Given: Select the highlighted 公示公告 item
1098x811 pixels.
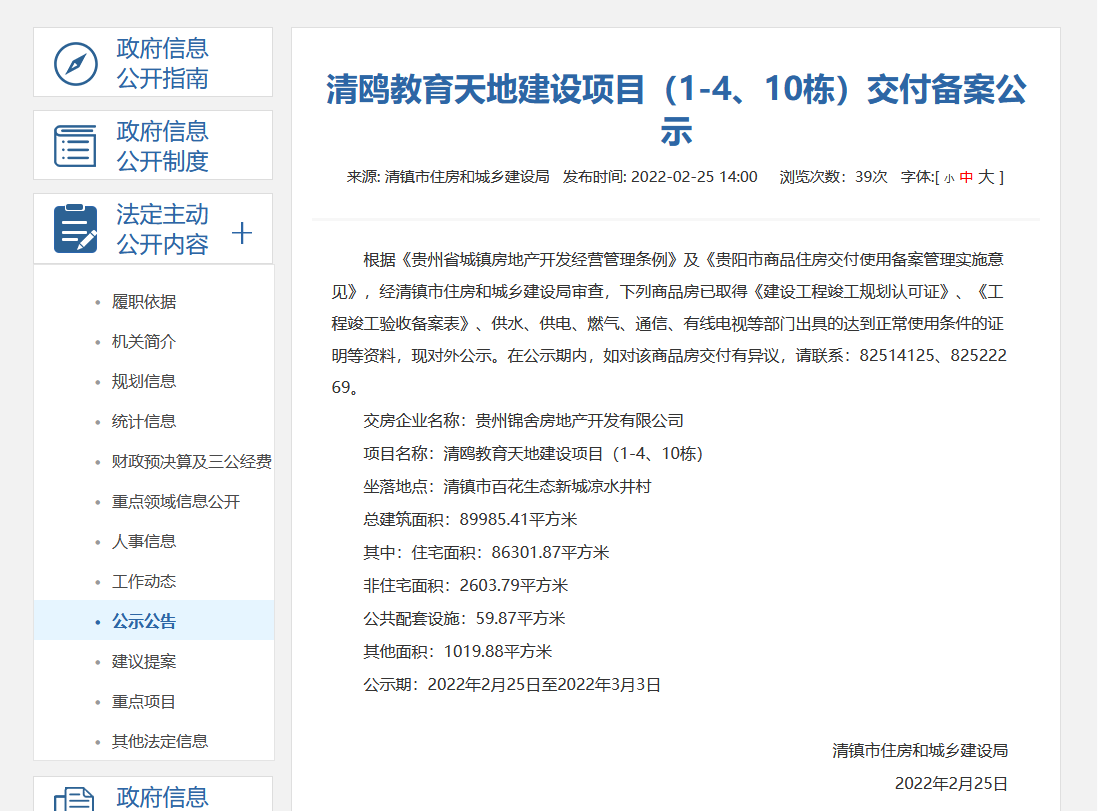Looking at the screenshot, I should point(144,621).
